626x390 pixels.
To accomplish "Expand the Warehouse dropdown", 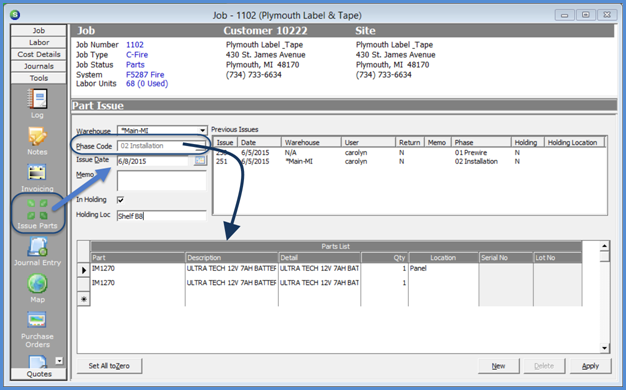I will tap(202, 131).
